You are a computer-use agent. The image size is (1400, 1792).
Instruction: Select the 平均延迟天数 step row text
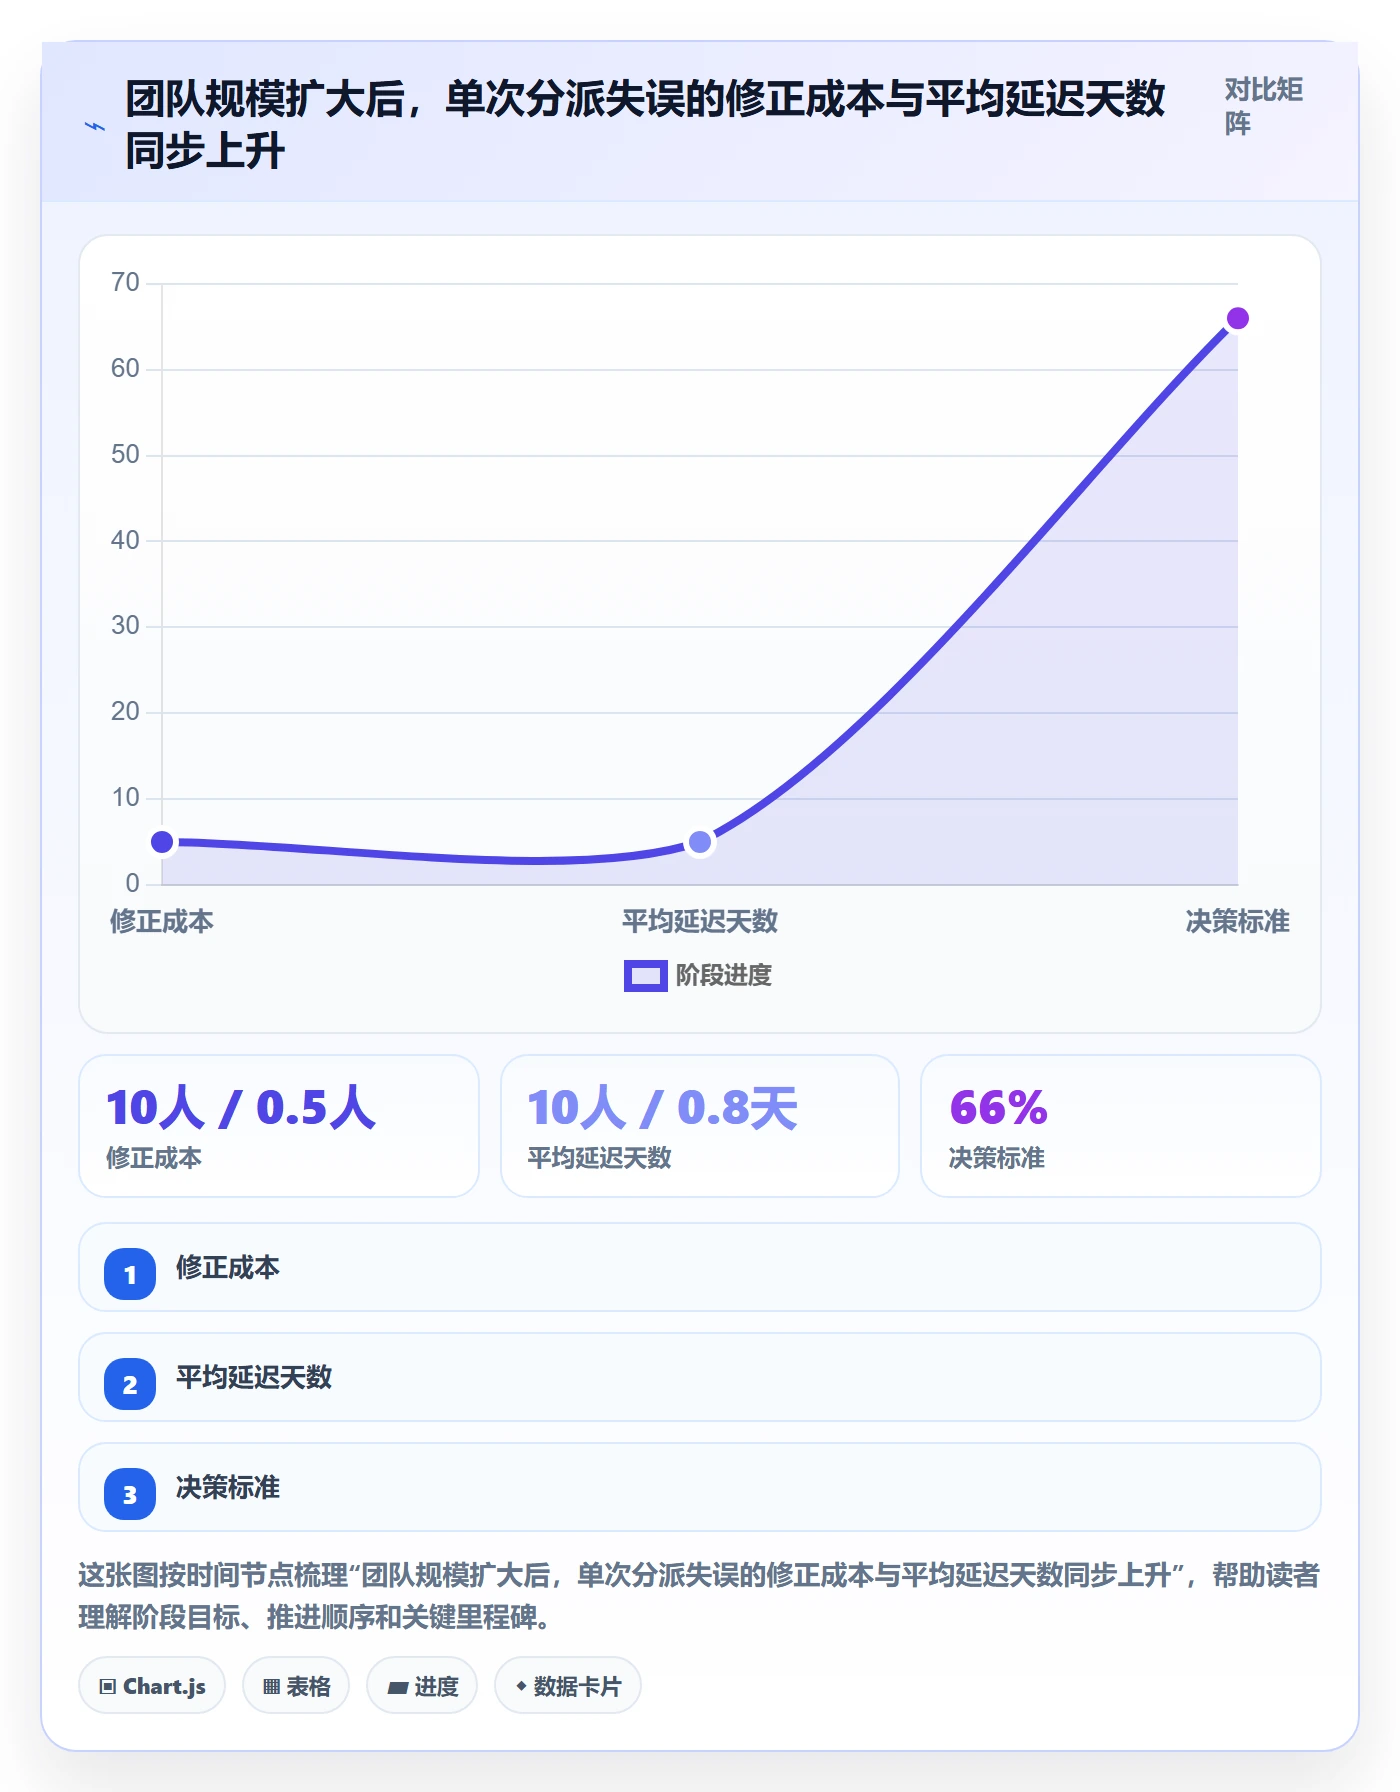(x=254, y=1377)
